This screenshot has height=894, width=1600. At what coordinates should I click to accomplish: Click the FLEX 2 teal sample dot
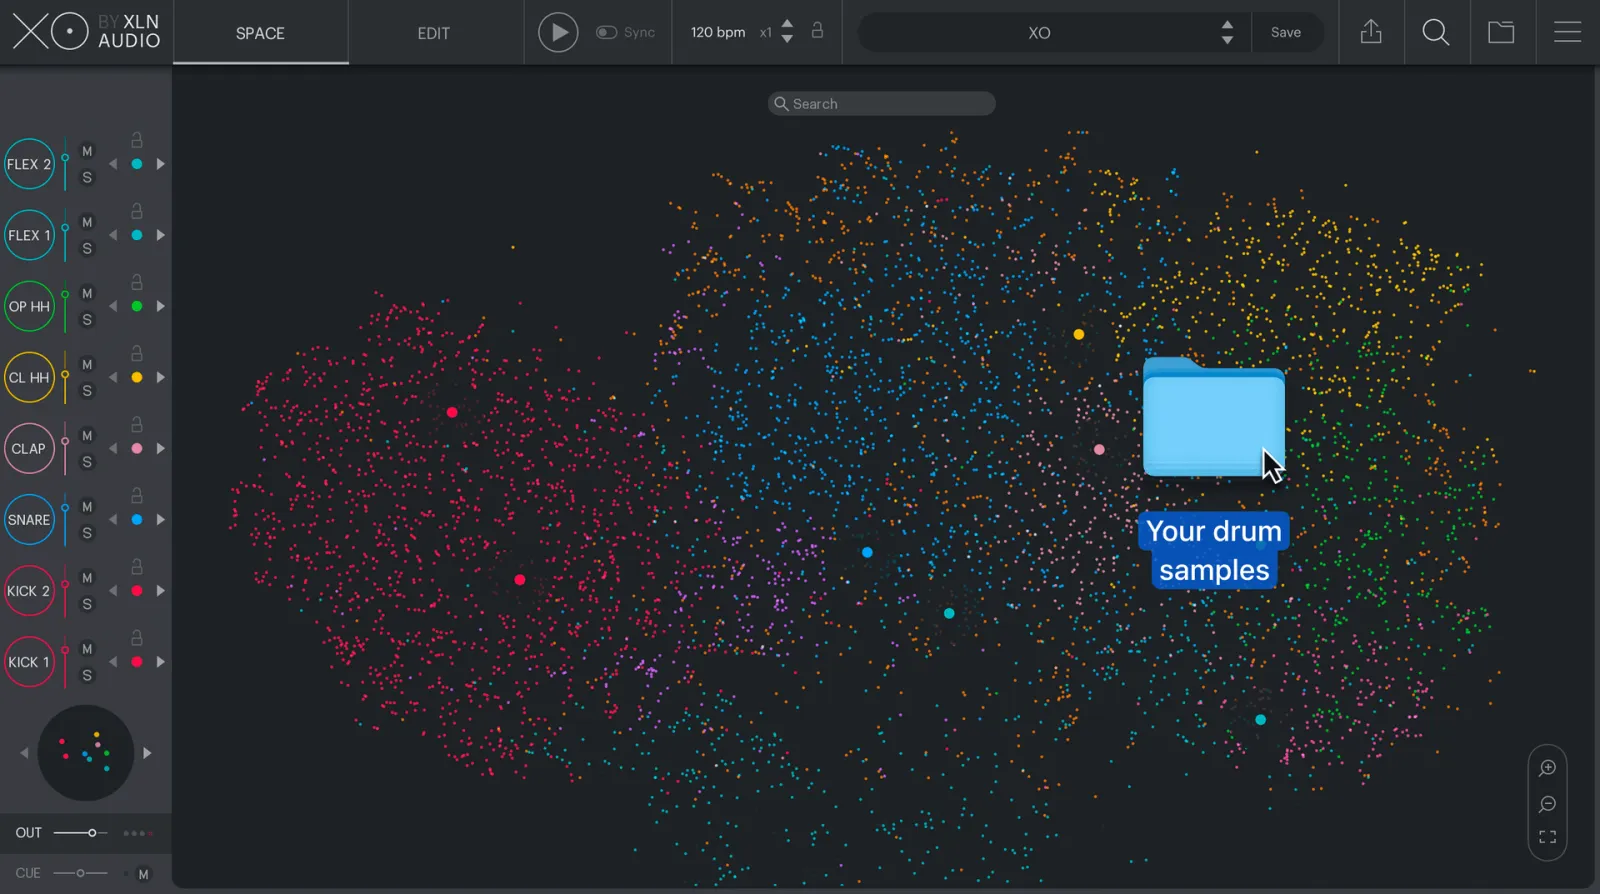click(137, 164)
